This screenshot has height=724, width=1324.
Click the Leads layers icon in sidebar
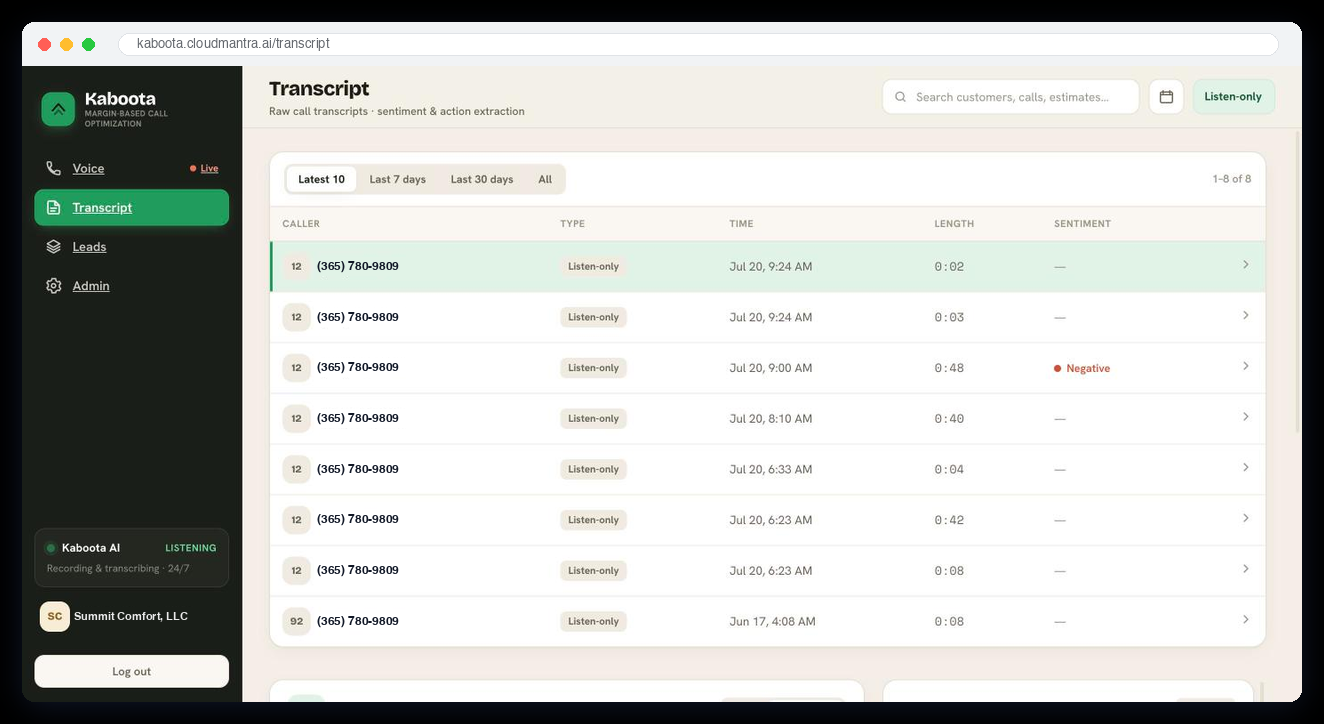[54, 246]
